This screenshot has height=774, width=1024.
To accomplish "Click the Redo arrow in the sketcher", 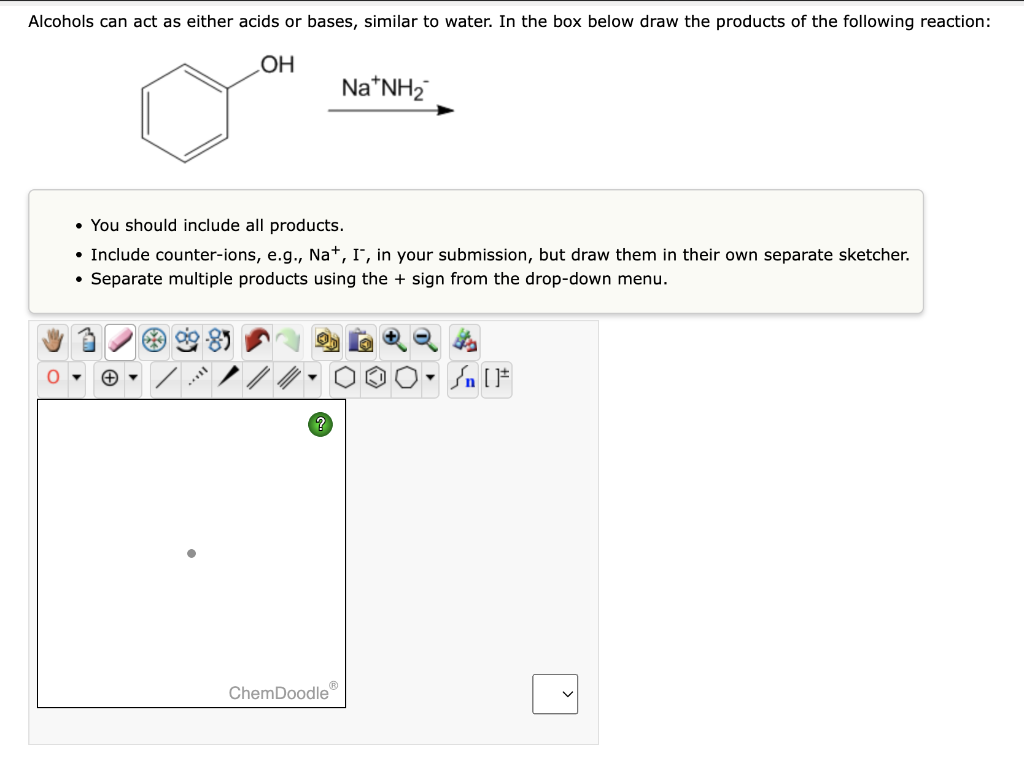I will (291, 341).
